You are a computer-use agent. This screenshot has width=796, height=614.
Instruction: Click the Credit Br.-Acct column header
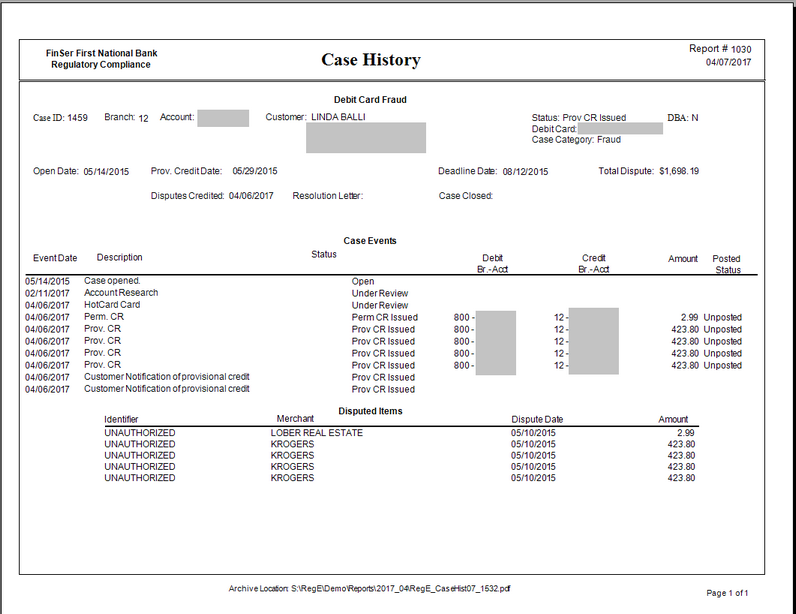[593, 264]
